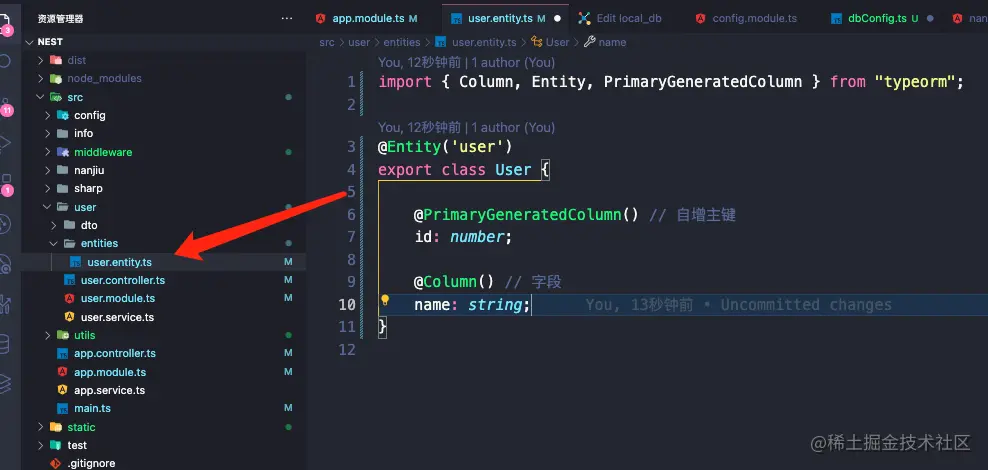The image size is (988, 470).
Task: Click the git icon of .gitignore
Action: 56,463
